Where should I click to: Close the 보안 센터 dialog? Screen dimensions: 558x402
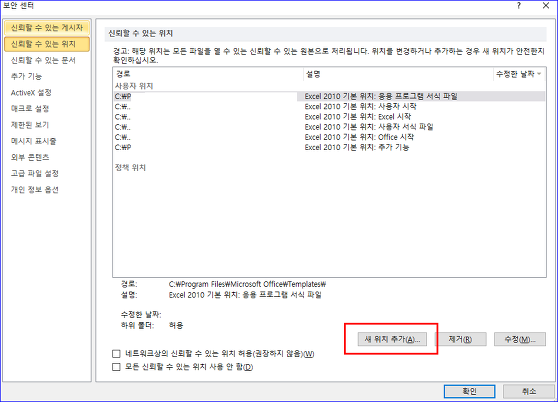point(546,6)
